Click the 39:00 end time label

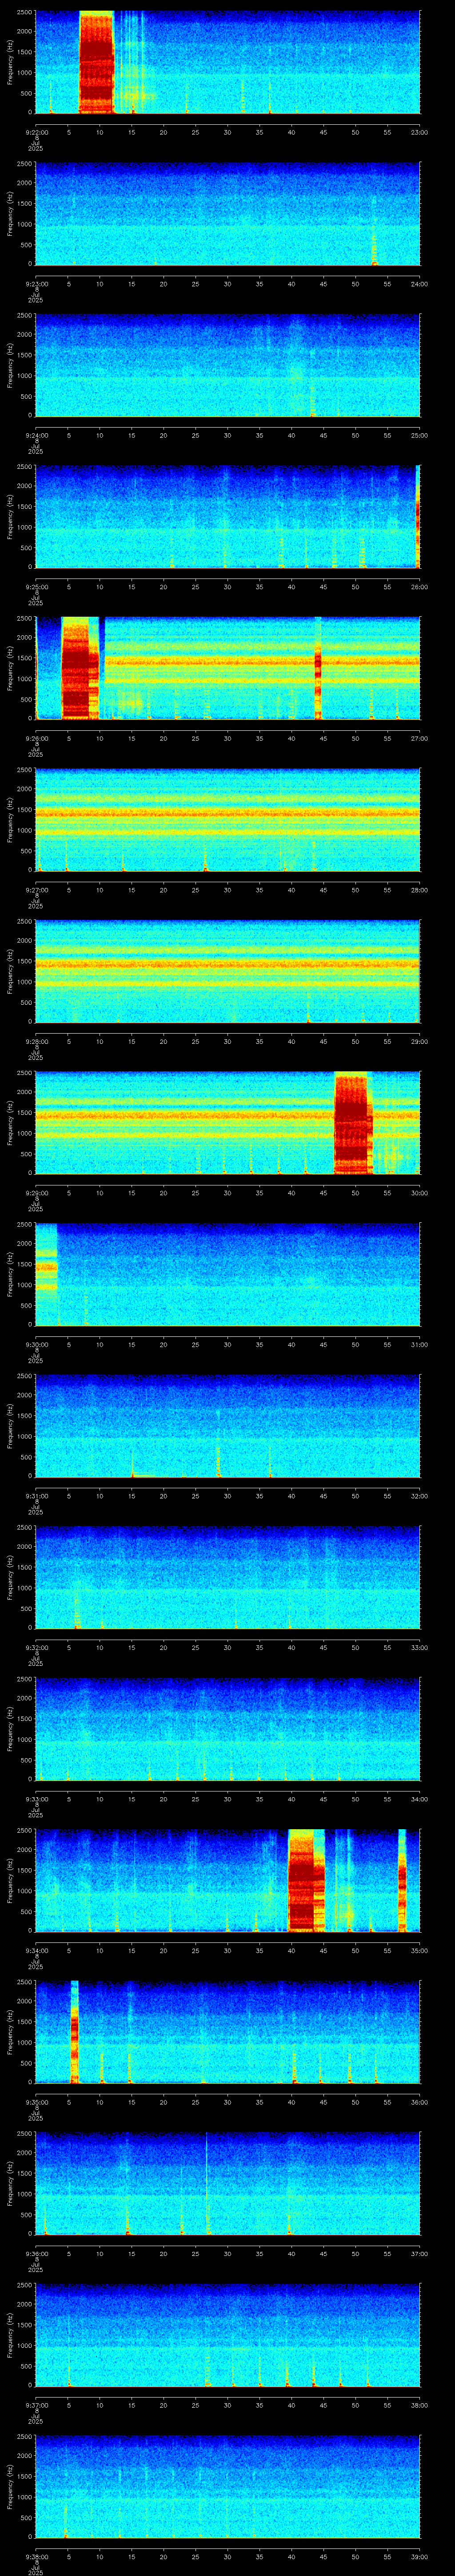point(419,2556)
